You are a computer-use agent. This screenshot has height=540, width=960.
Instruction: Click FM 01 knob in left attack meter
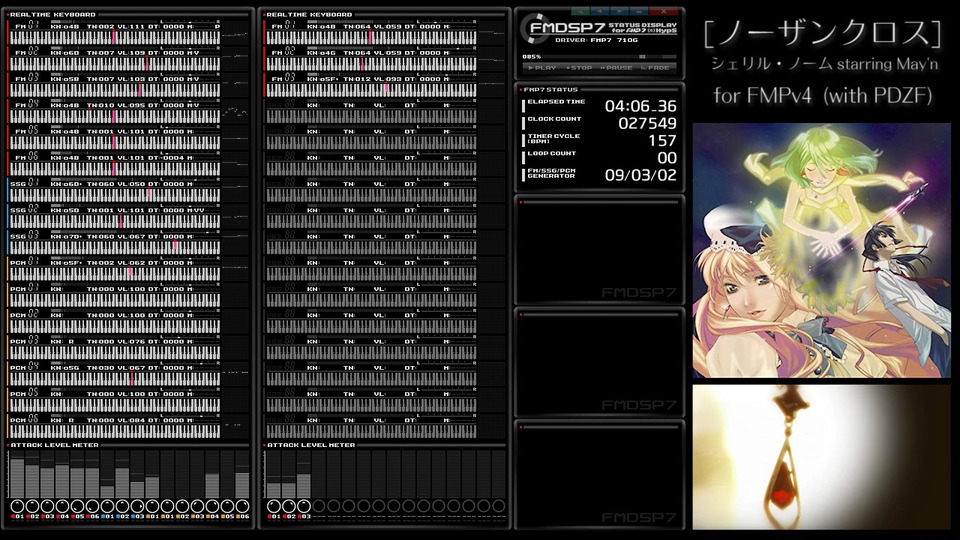tap(17, 506)
